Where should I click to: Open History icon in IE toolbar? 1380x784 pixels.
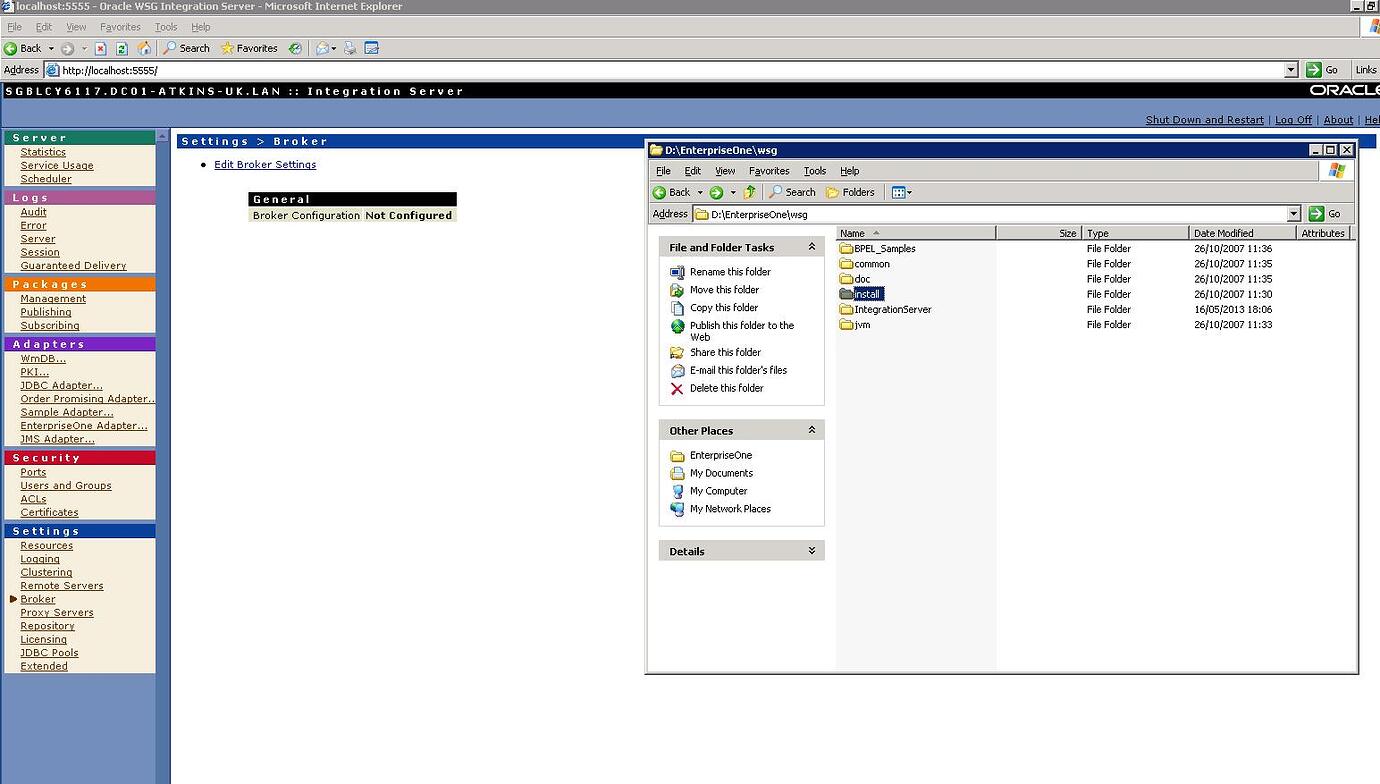(295, 48)
